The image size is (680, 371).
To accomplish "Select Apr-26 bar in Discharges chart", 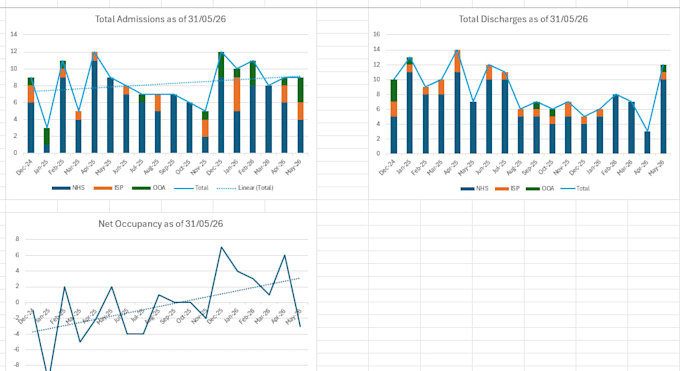I will 647,142.
